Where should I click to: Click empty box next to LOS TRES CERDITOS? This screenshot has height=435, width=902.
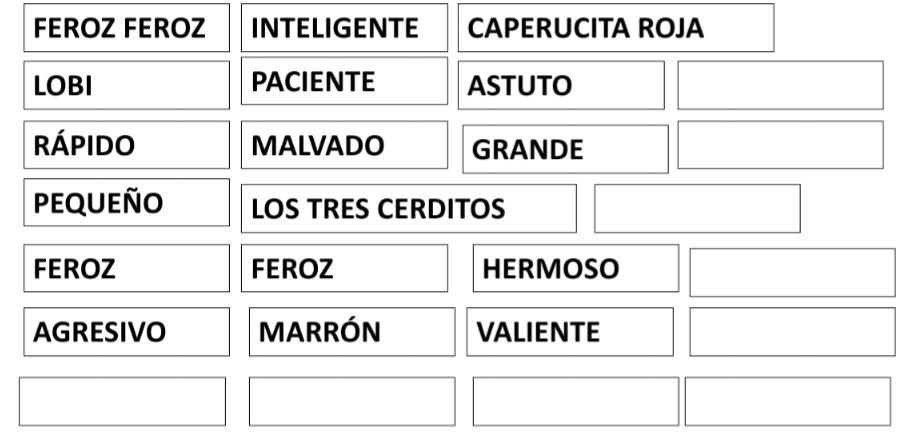coord(697,208)
